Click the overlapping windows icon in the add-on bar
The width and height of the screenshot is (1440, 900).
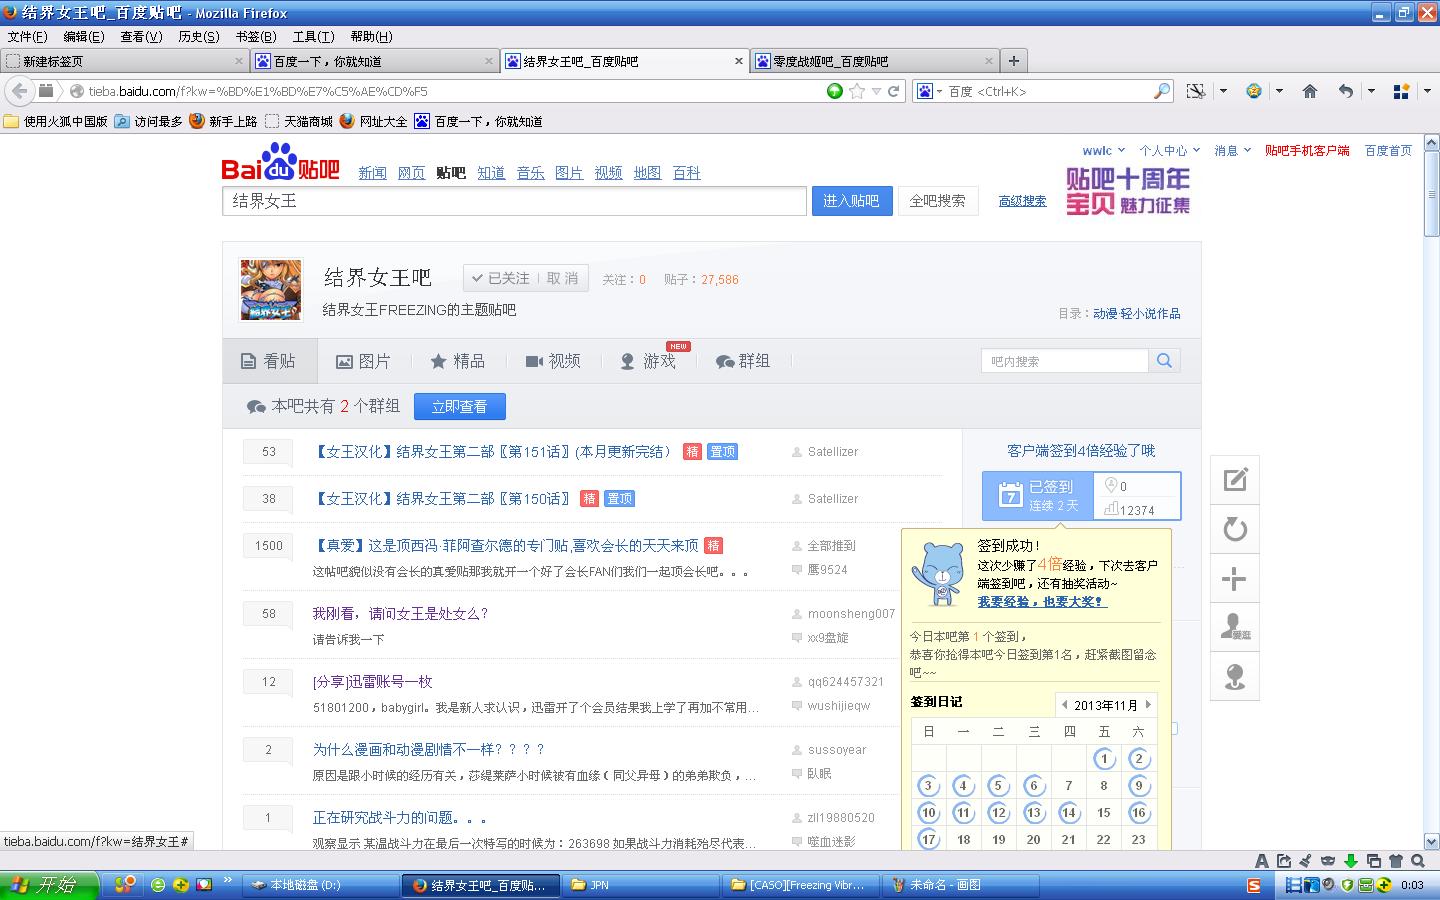coord(1374,860)
